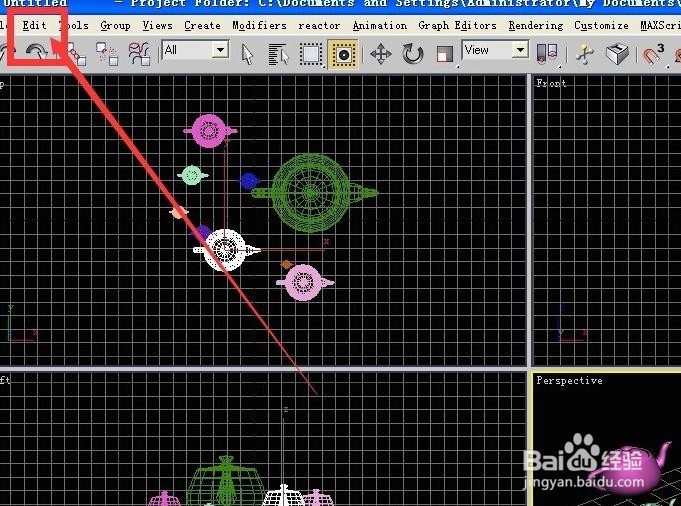
Task: Open the Create menu
Action: click(x=202, y=26)
